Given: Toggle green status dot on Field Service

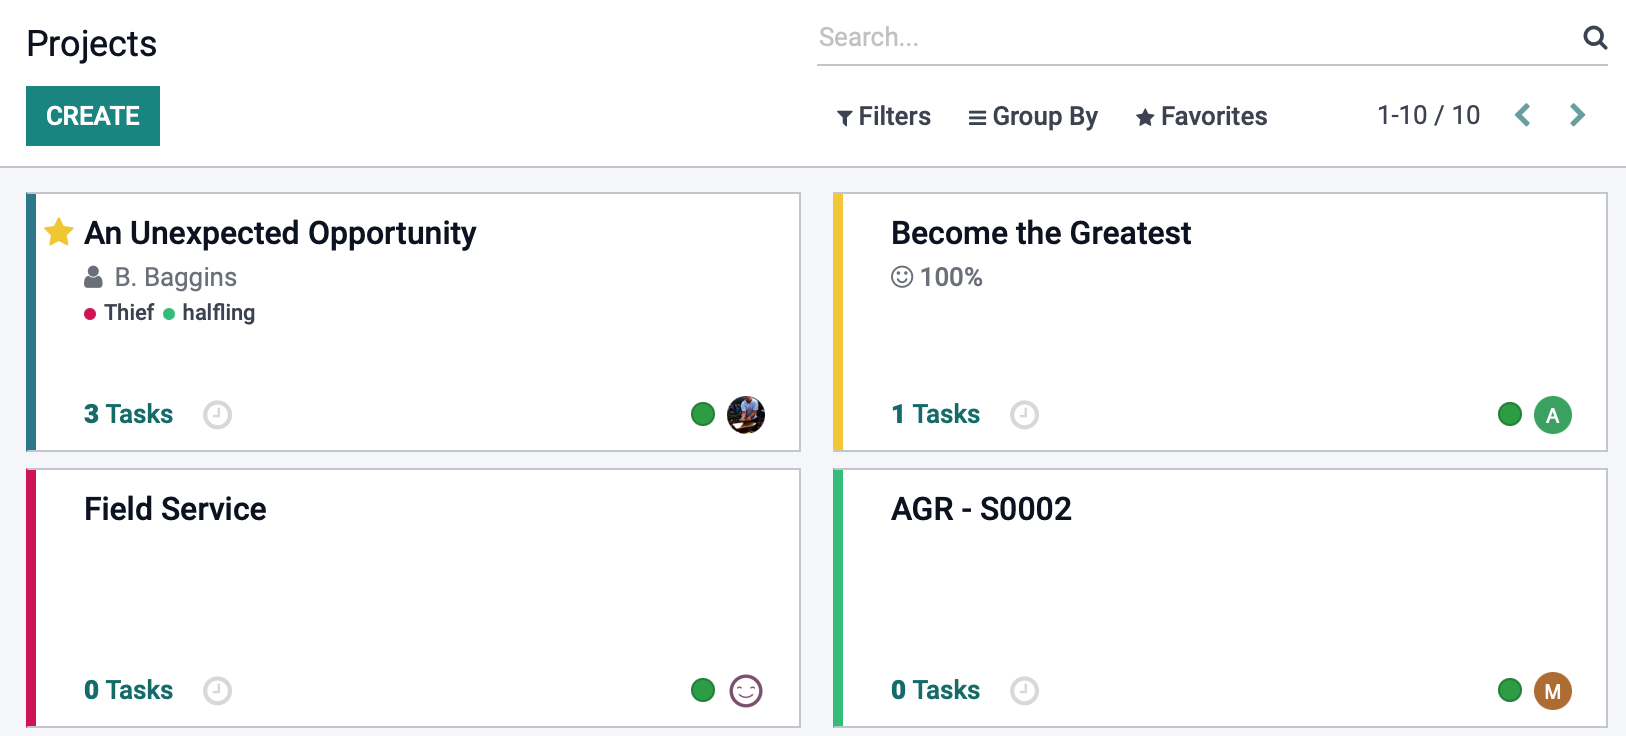Looking at the screenshot, I should [x=703, y=690].
